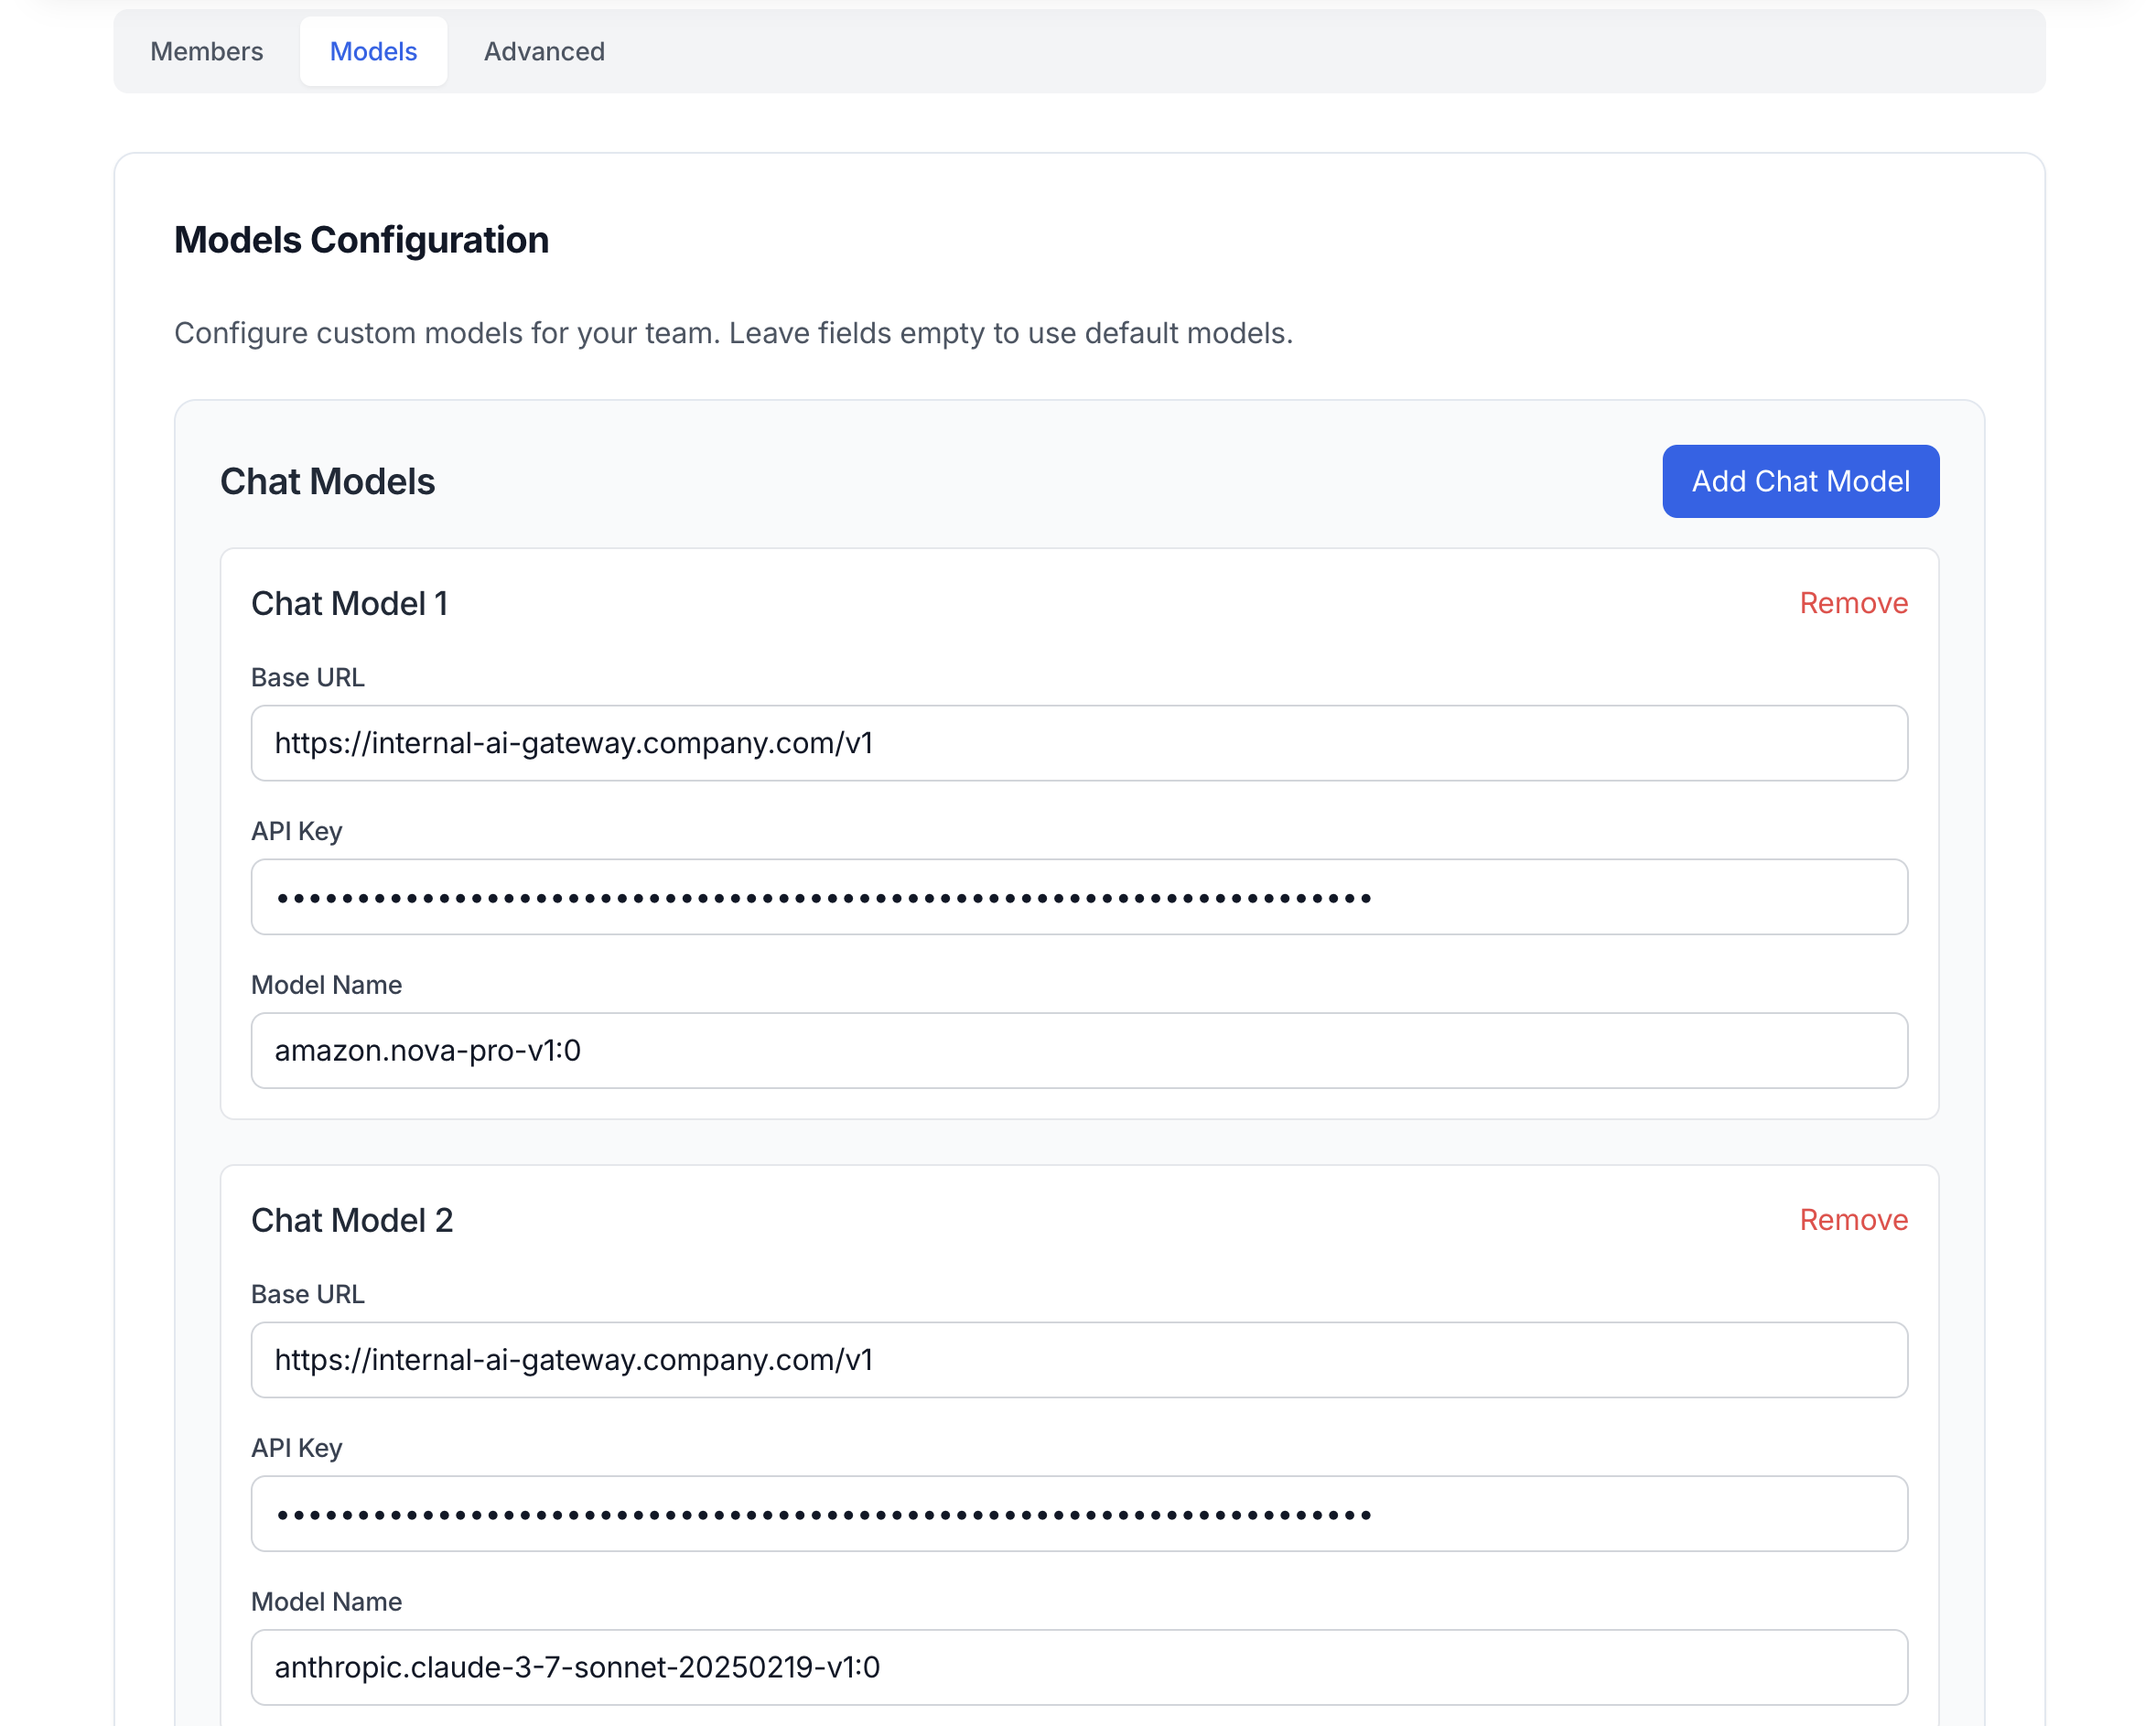Image resolution: width=2156 pixels, height=1726 pixels.
Task: Remove Chat Model 2
Action: point(1853,1220)
